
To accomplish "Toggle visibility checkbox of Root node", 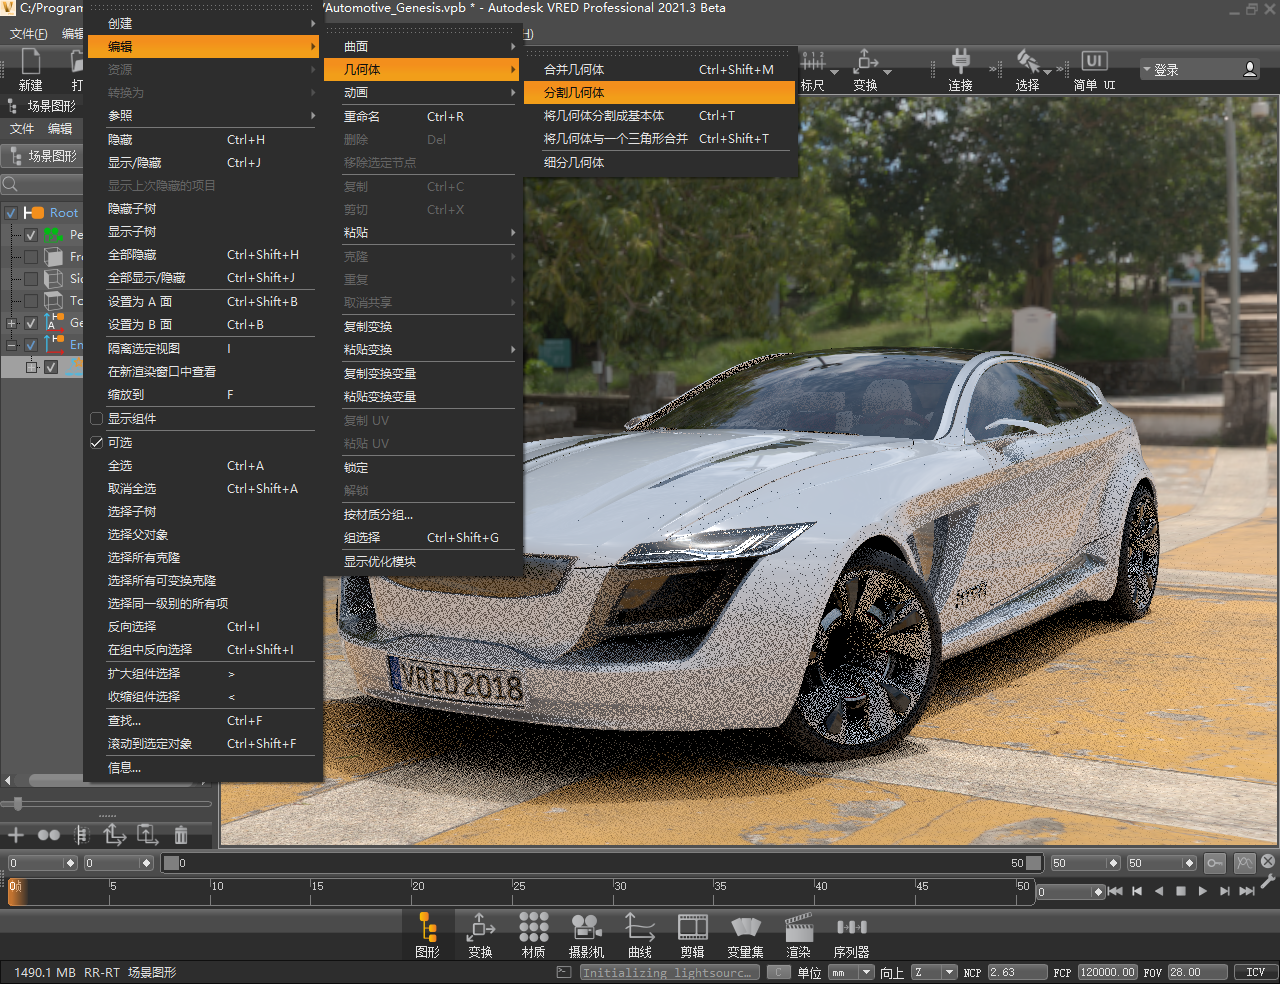I will pyautogui.click(x=11, y=212).
